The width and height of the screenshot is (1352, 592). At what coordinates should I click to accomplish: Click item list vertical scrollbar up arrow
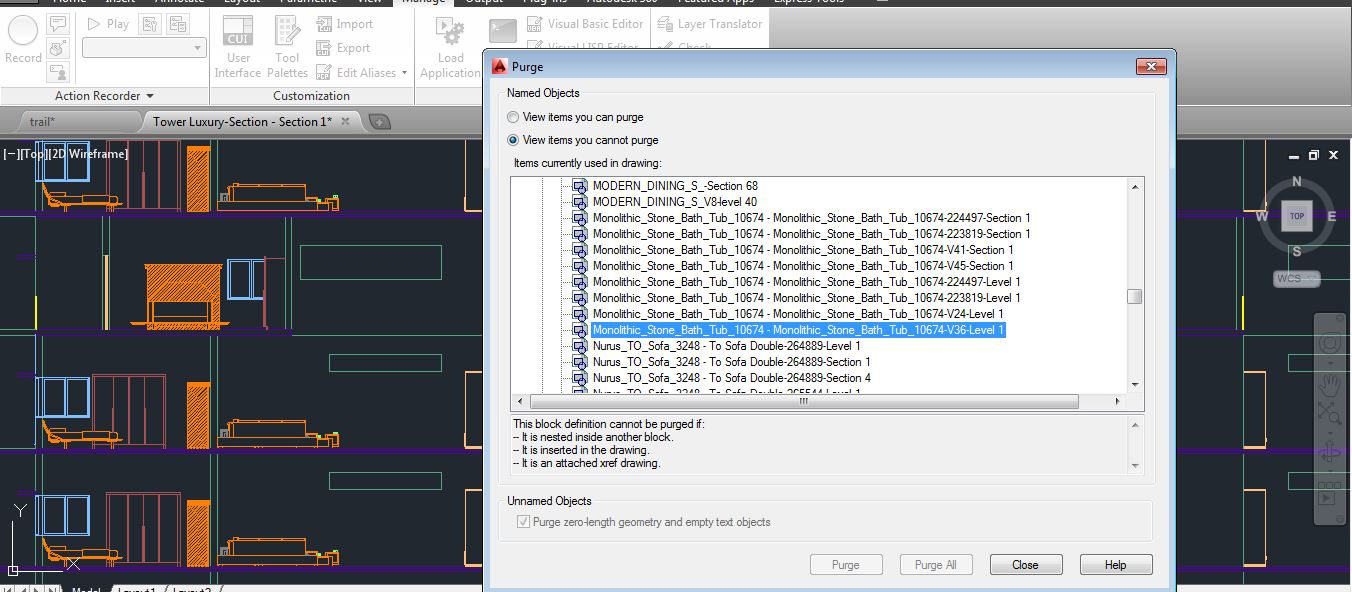[1134, 187]
